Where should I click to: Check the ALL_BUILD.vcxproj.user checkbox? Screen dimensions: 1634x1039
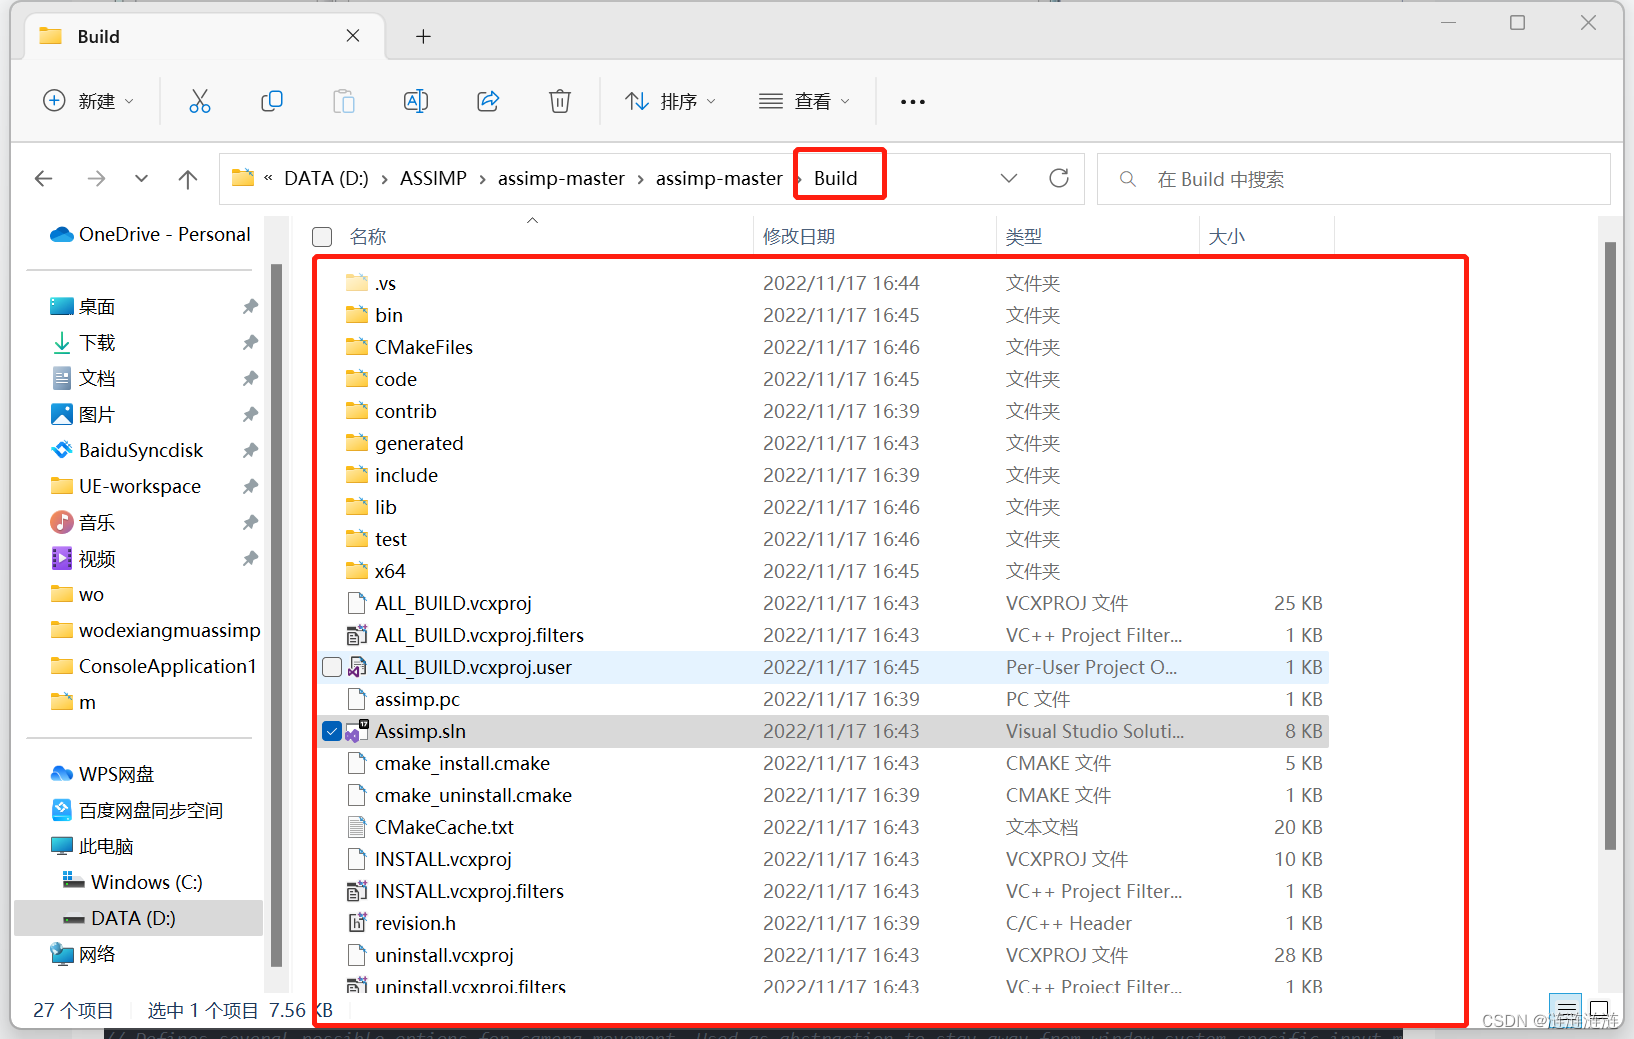pyautogui.click(x=332, y=667)
